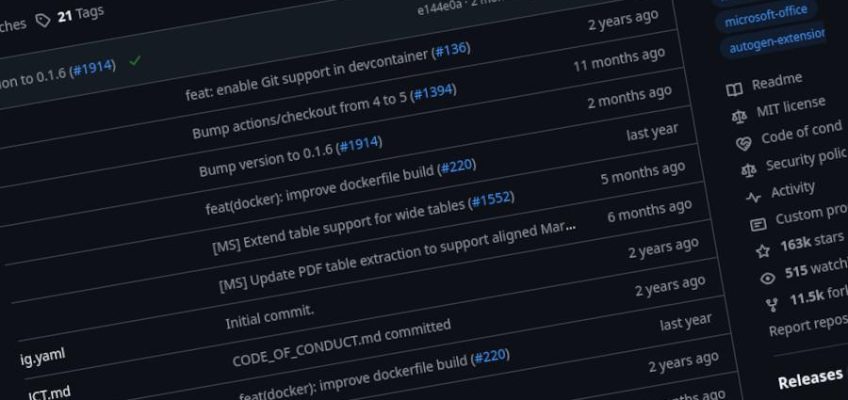The image size is (848, 400).
Task: Open pull request #1394 link
Action: (x=433, y=92)
